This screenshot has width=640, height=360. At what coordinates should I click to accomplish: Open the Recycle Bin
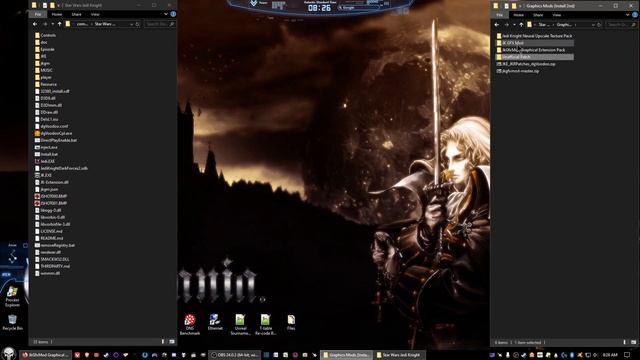point(12,322)
